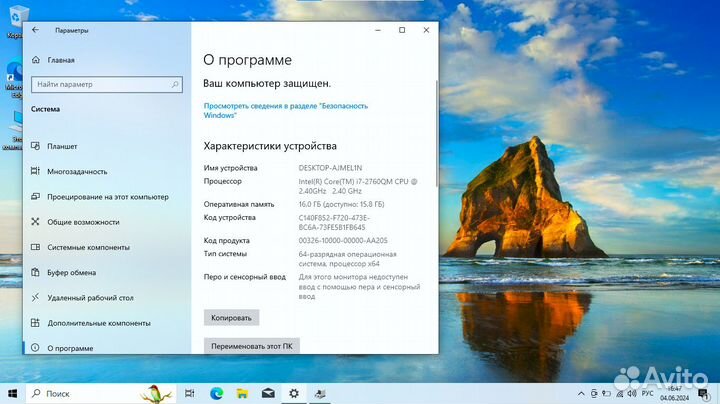Open the Многозадачность settings section
The width and height of the screenshot is (720, 404).
pyautogui.click(x=77, y=172)
